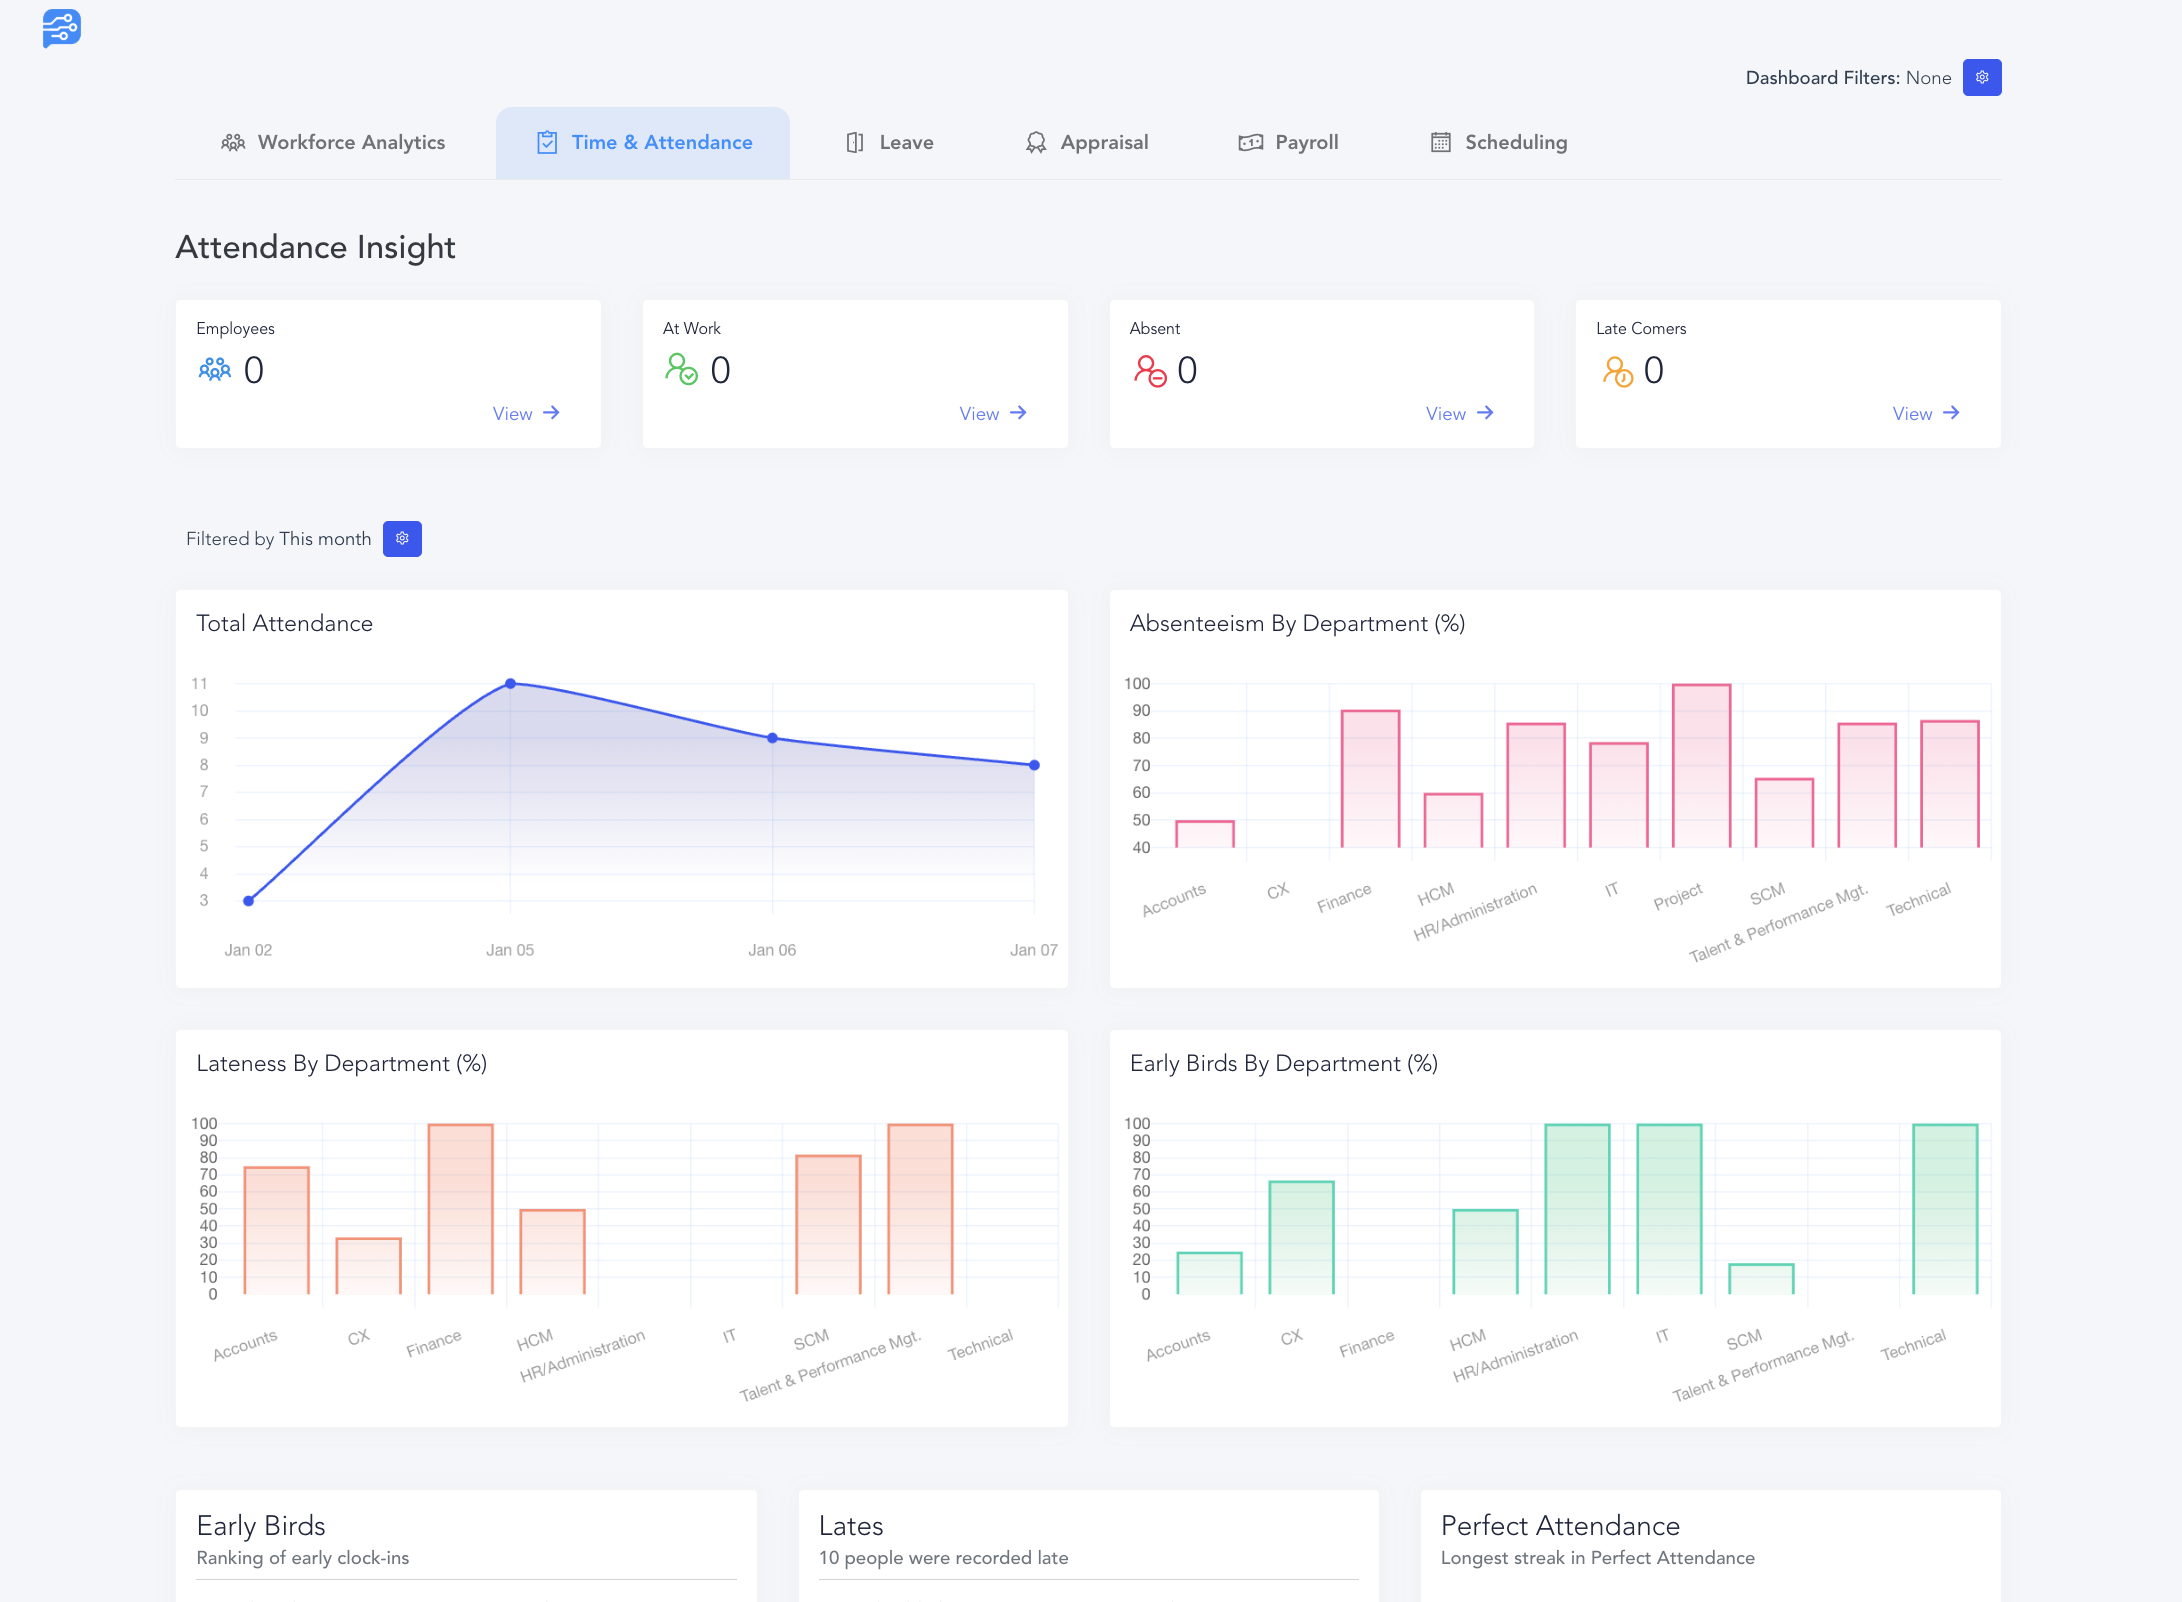The height and width of the screenshot is (1602, 2182).
Task: Click the Employees icon on the Employees card
Action: pos(214,369)
